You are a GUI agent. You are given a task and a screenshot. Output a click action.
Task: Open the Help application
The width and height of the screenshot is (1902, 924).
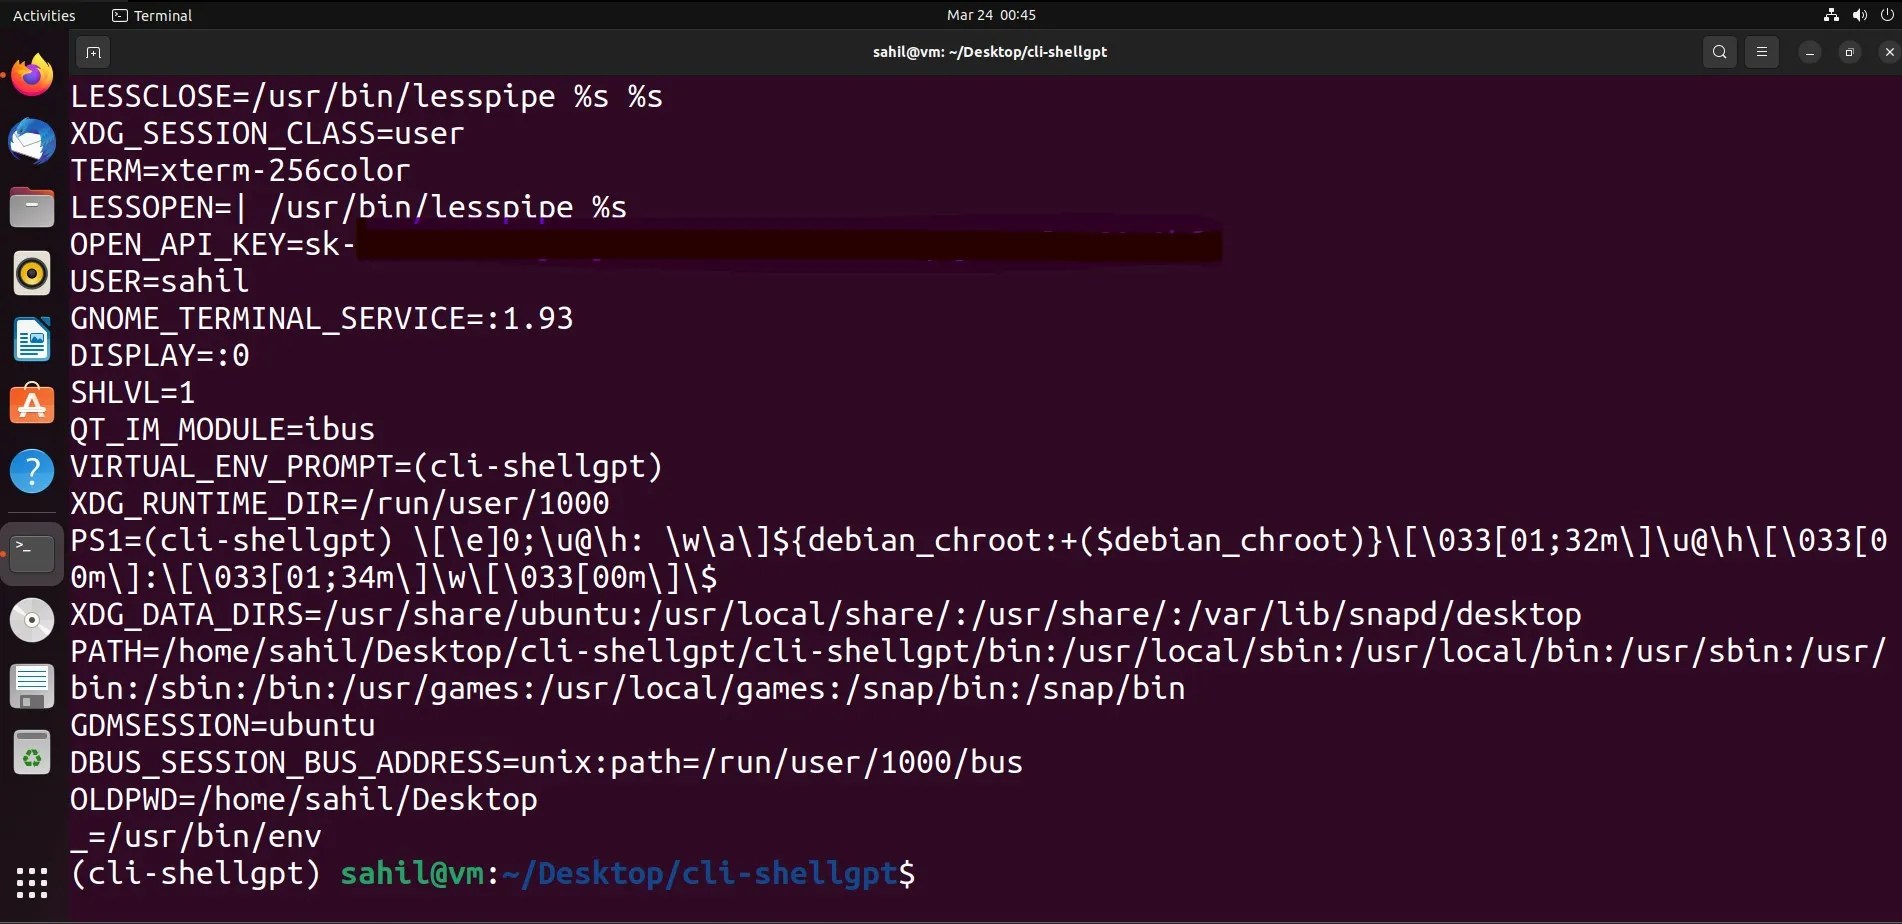coord(32,470)
